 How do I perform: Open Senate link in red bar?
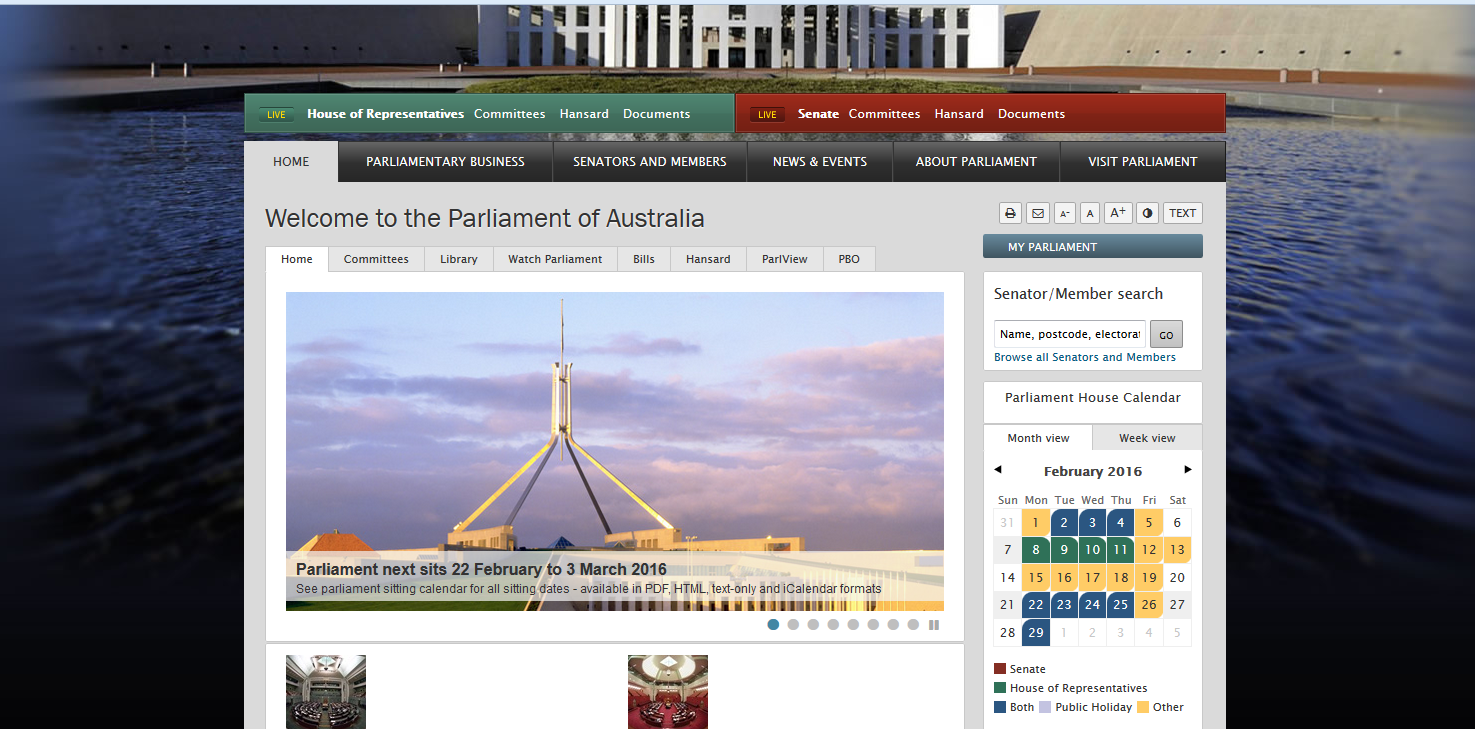pos(818,114)
